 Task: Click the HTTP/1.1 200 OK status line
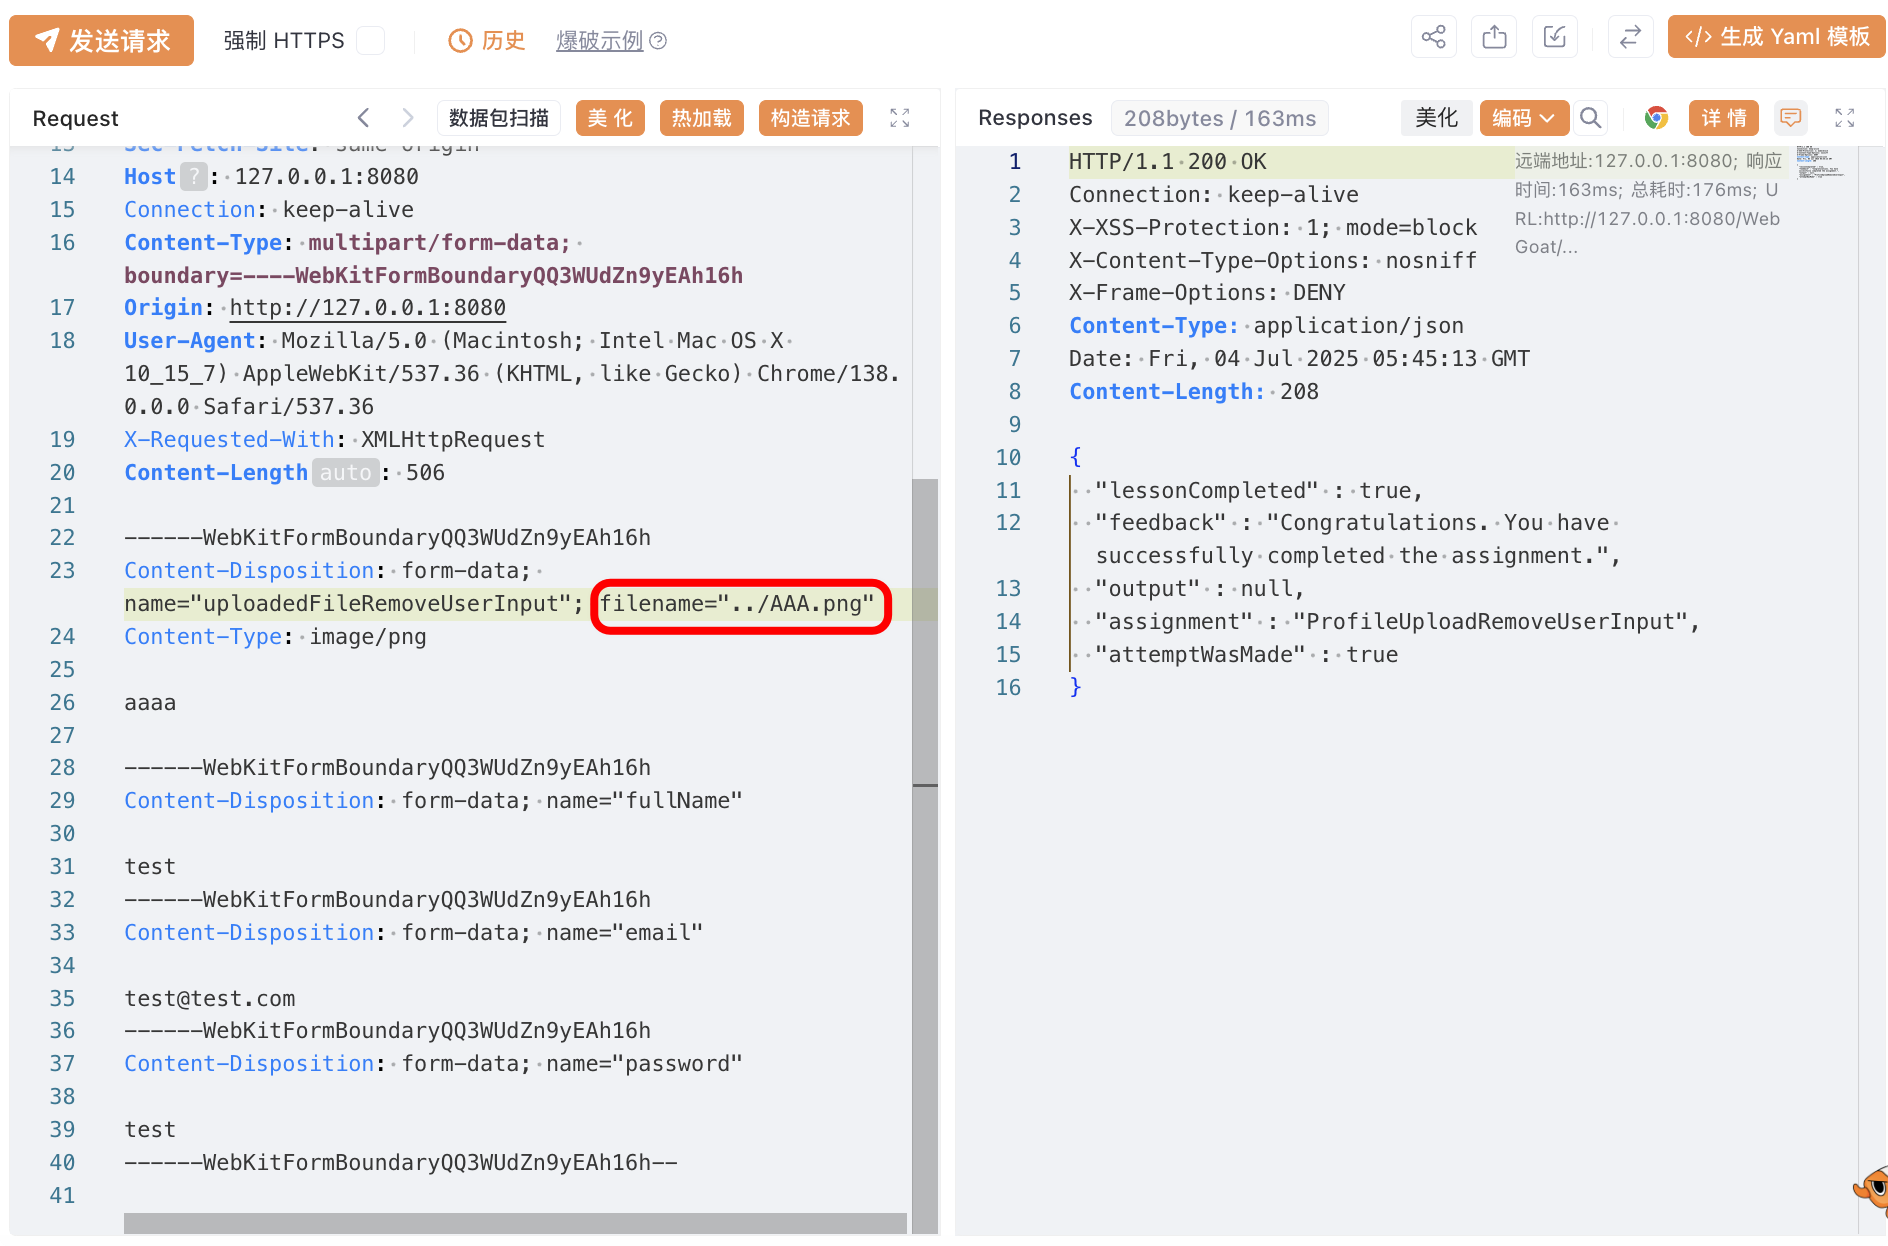[1167, 162]
